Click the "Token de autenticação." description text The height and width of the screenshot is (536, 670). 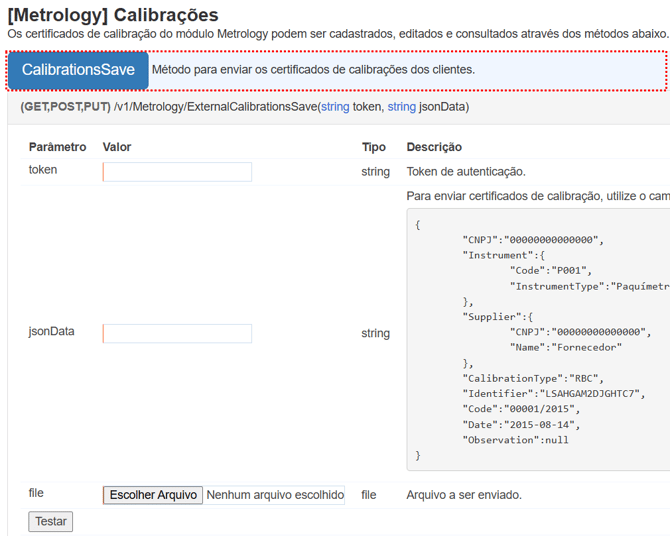point(465,172)
